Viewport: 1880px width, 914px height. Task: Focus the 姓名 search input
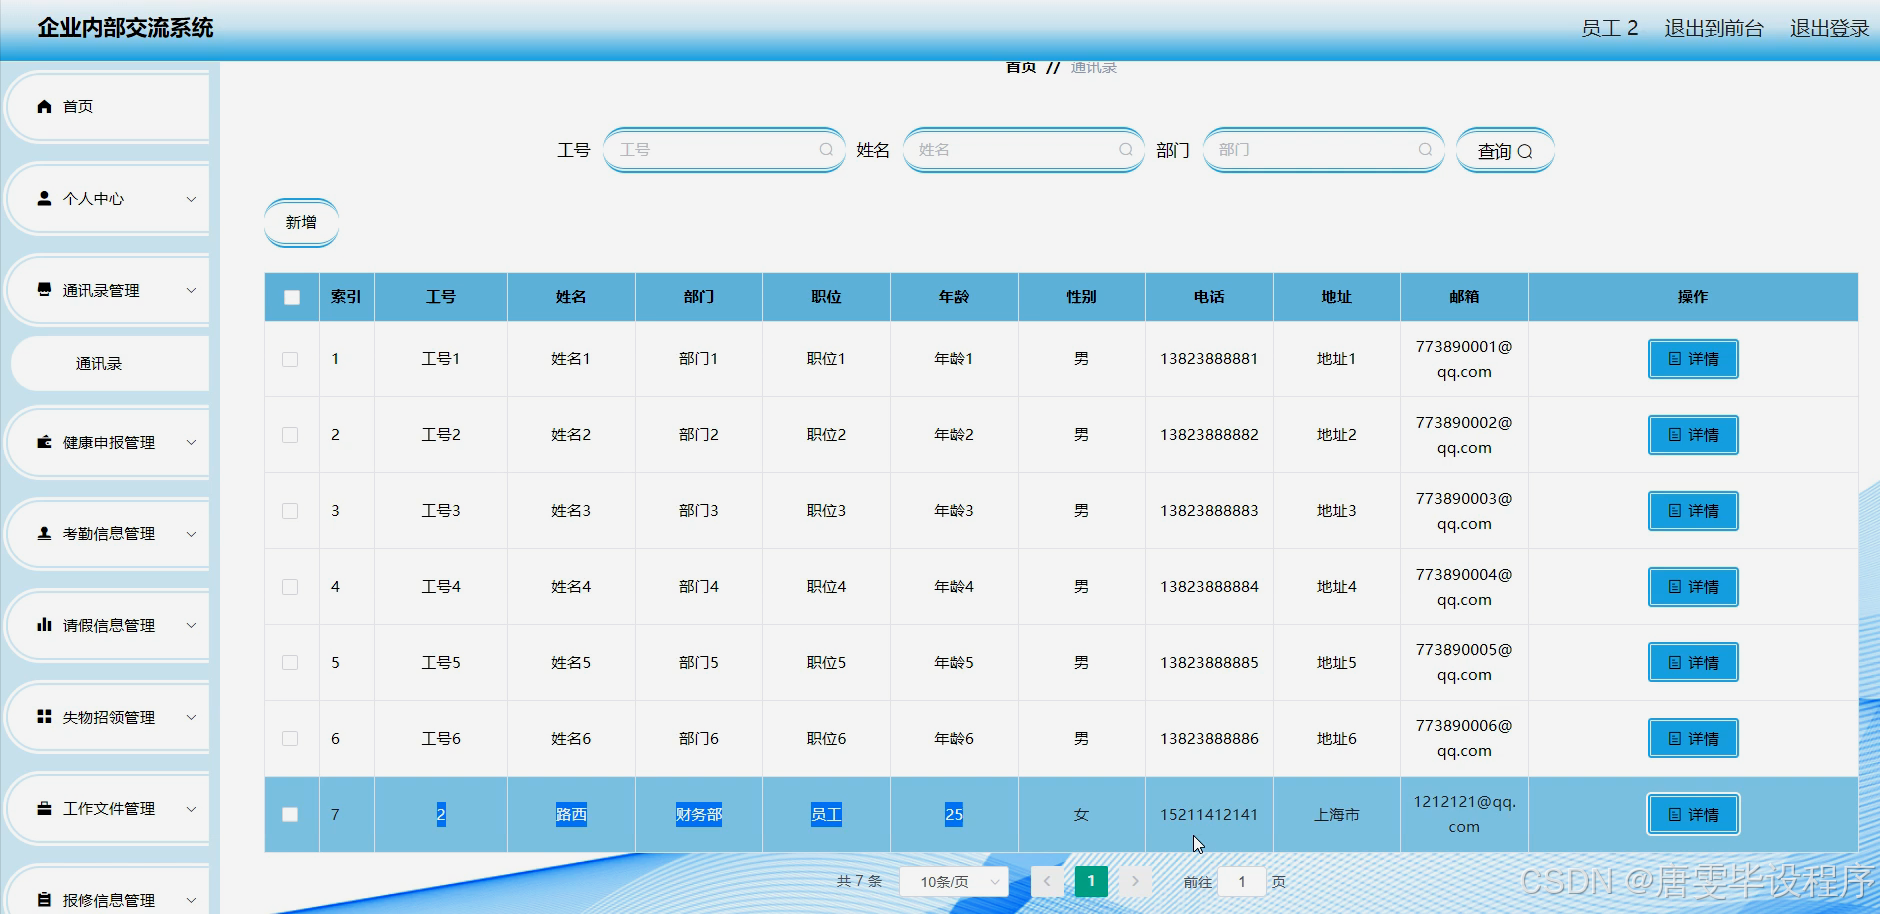coord(1023,150)
